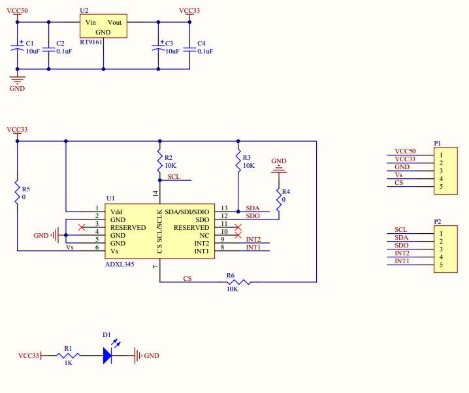Select resistor R6 10K on the CS line

point(238,282)
